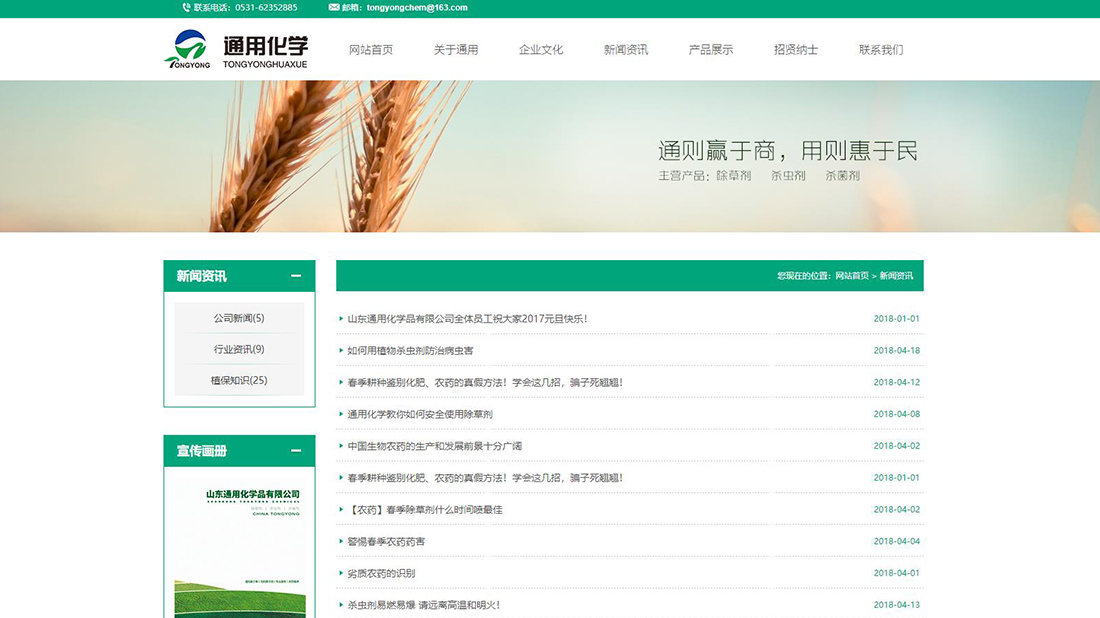Open the 关于通用 menu item
Screen dimensions: 1100x618
(455, 49)
